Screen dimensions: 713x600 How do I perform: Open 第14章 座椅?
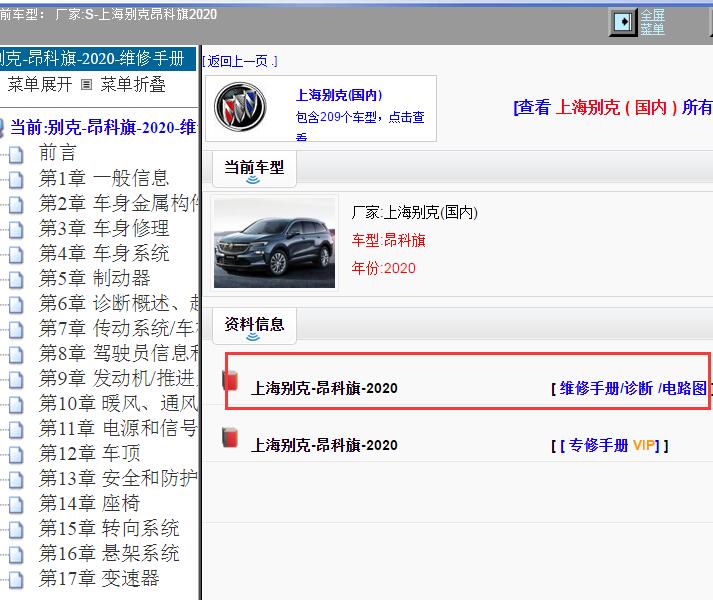90,503
